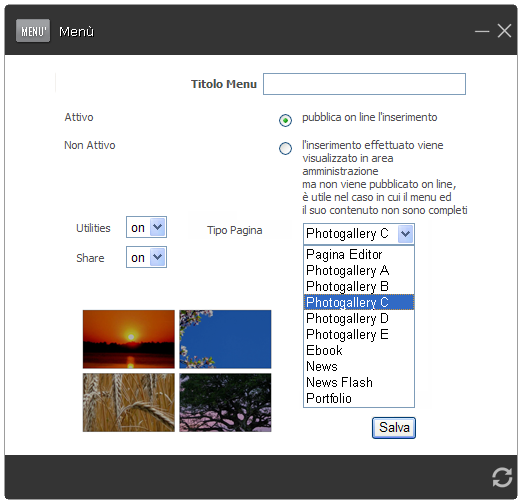Open the Share on/off dropdown
This screenshot has width=522, height=500.
click(x=146, y=257)
